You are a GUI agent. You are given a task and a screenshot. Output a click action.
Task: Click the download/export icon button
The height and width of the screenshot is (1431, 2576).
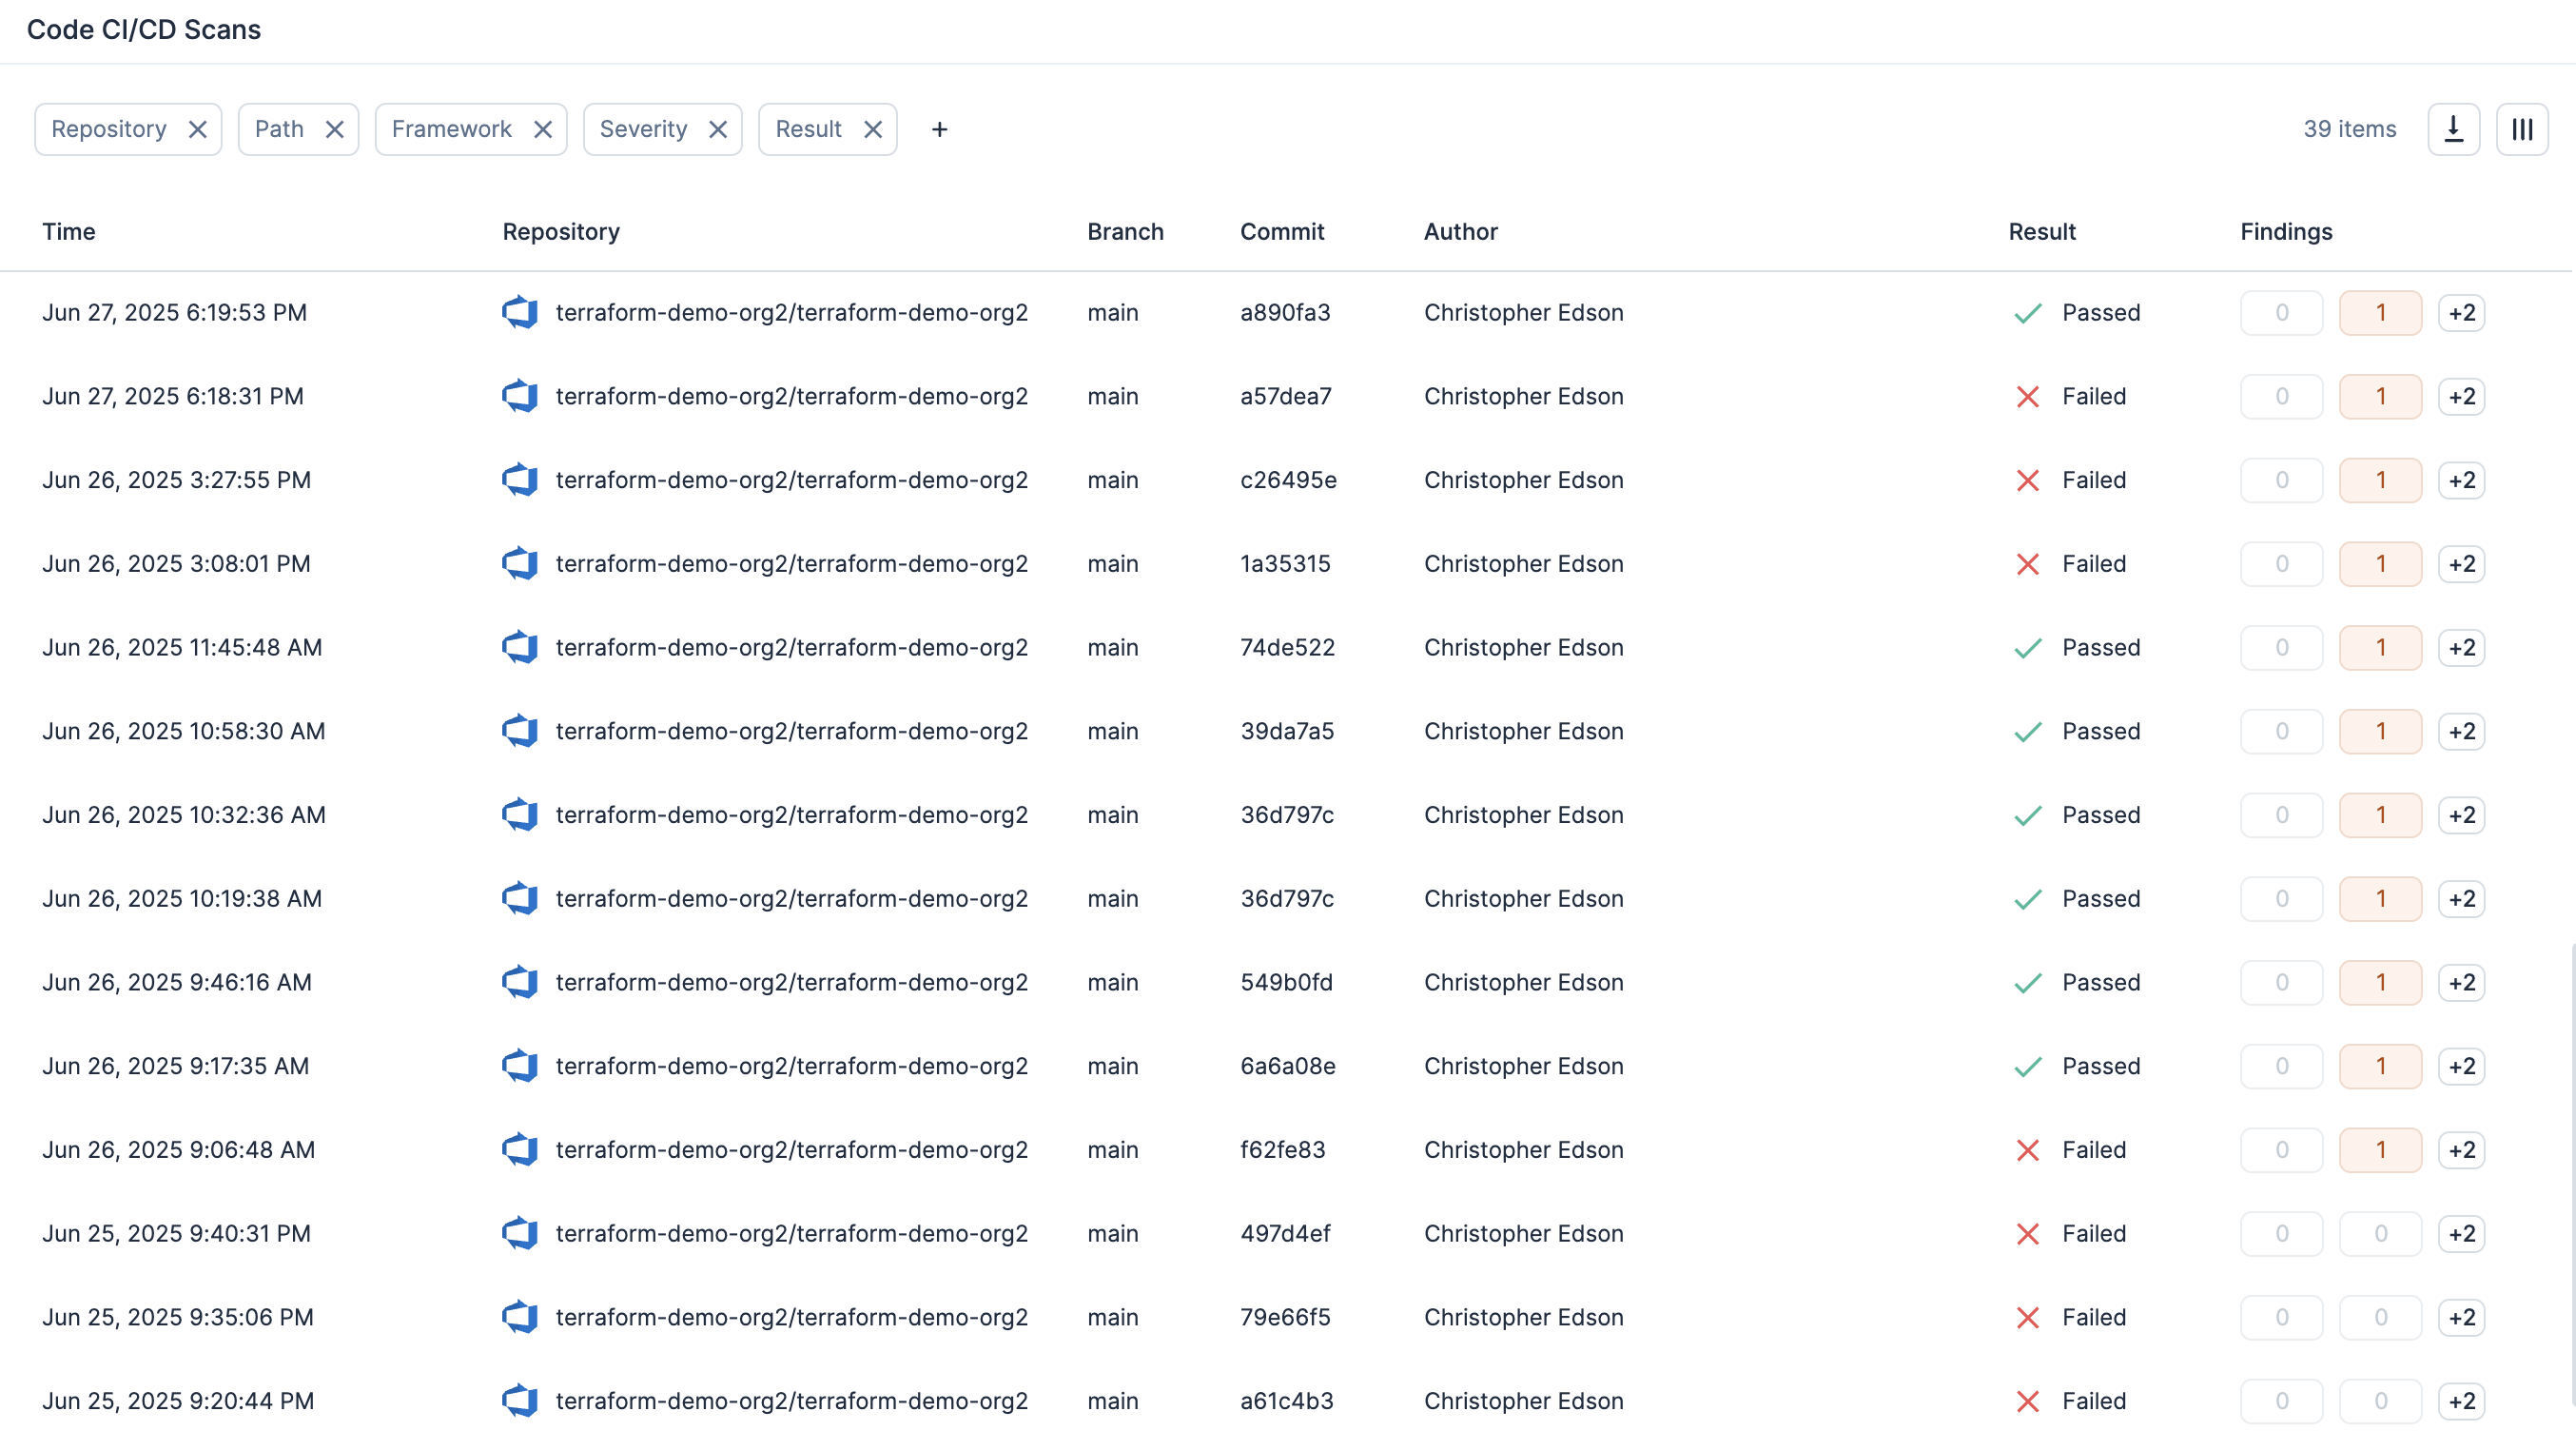pos(2453,129)
